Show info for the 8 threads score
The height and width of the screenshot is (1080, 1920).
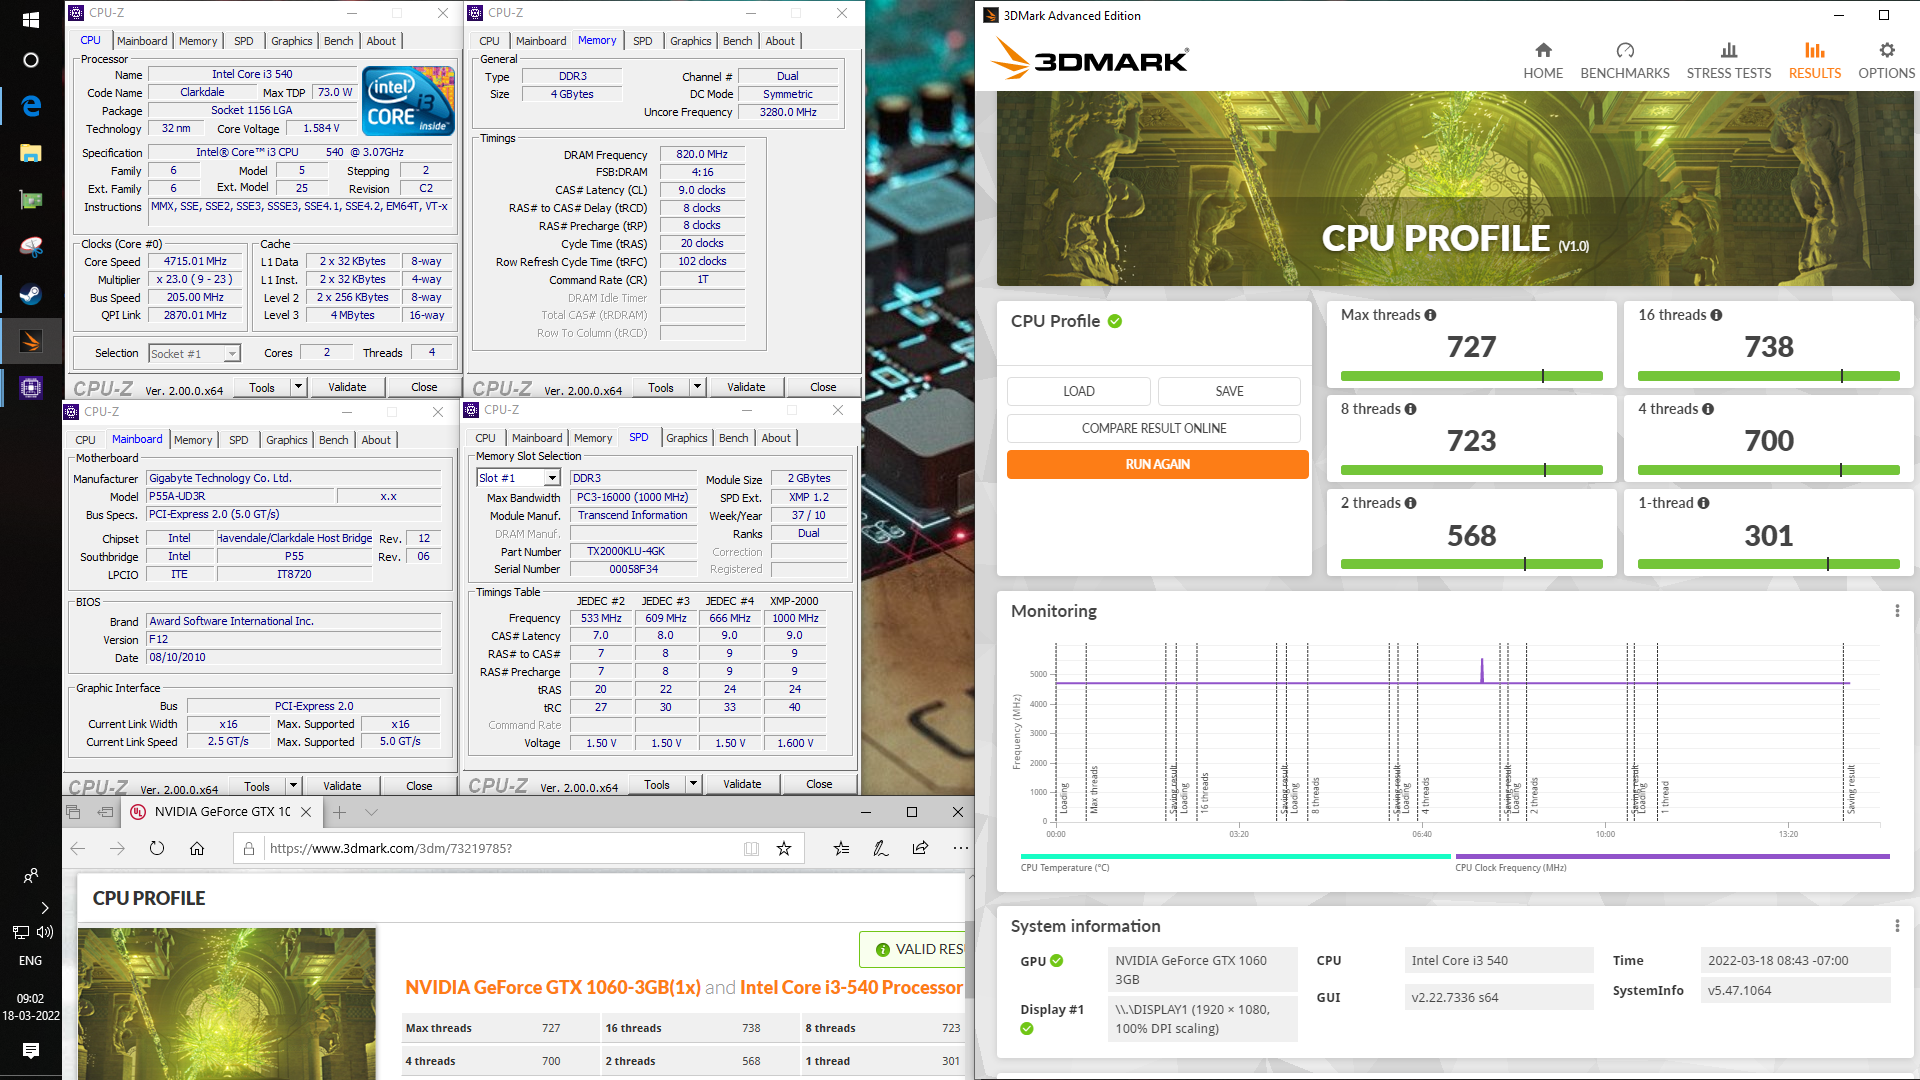point(1410,409)
